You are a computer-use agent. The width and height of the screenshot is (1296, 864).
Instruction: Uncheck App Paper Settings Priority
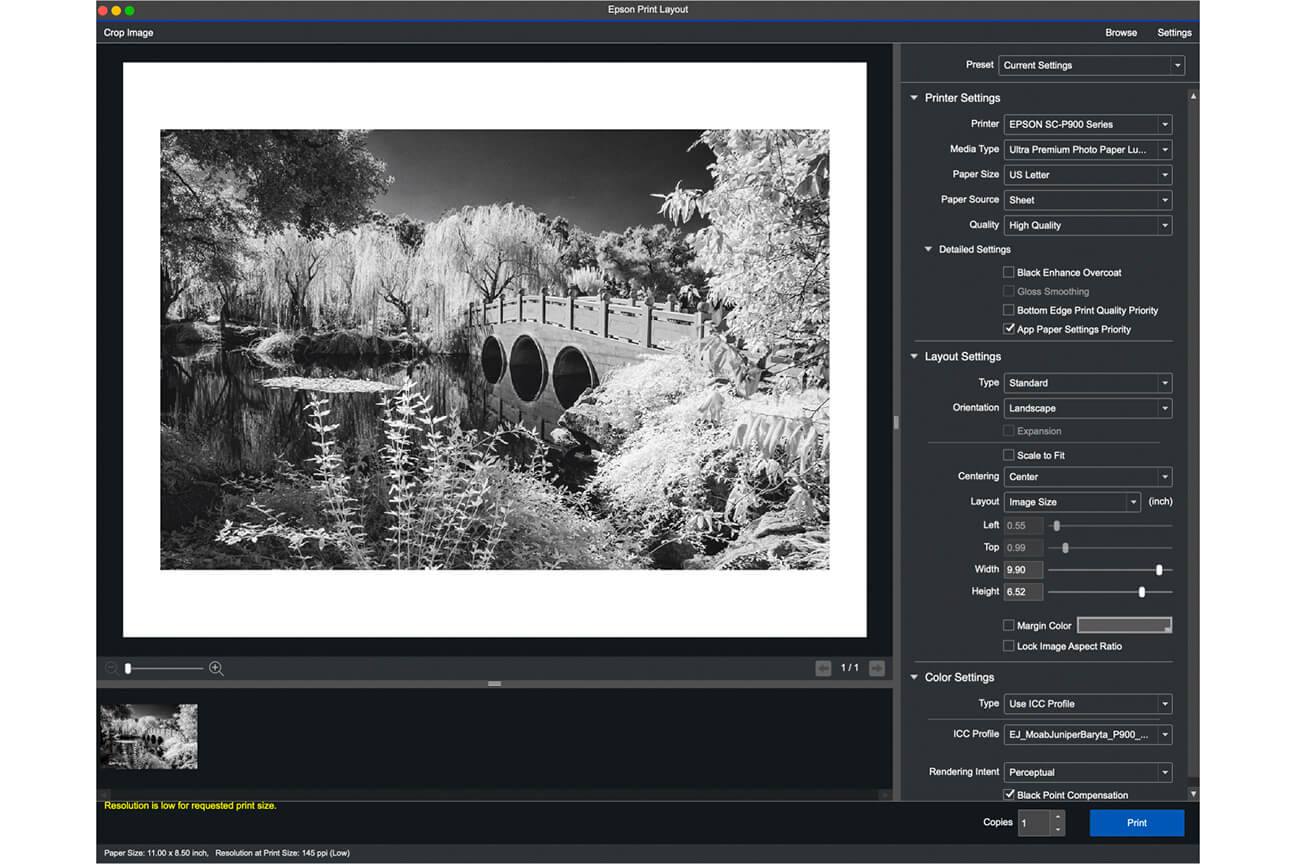coord(1009,329)
